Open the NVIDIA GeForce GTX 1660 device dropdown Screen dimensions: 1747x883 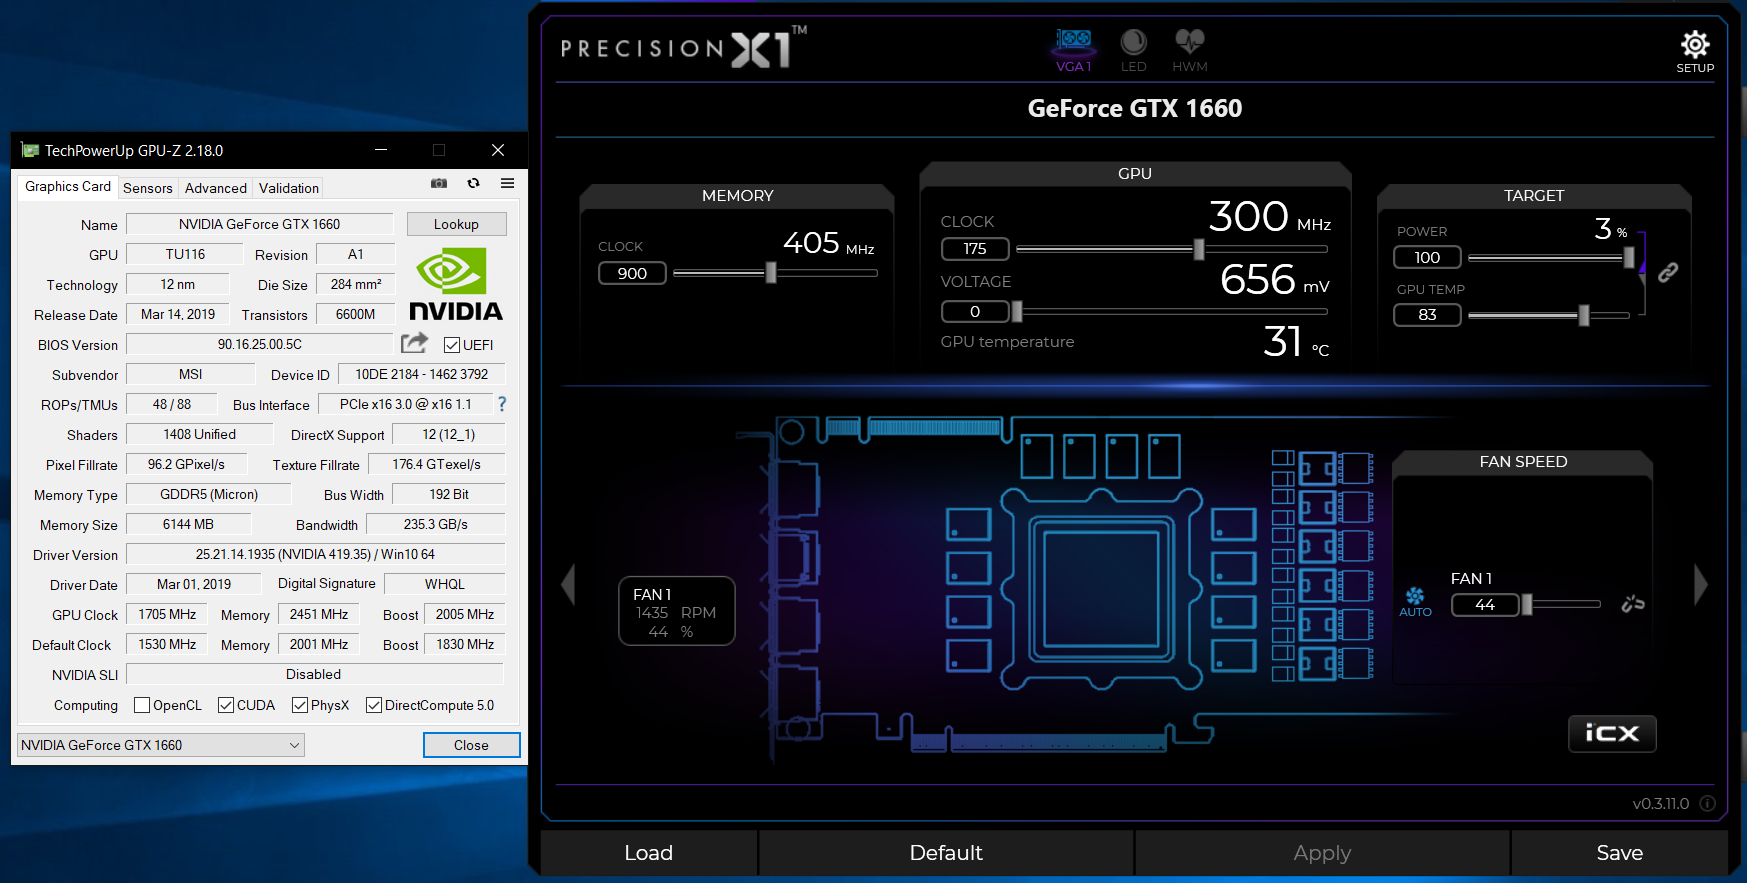click(x=161, y=745)
